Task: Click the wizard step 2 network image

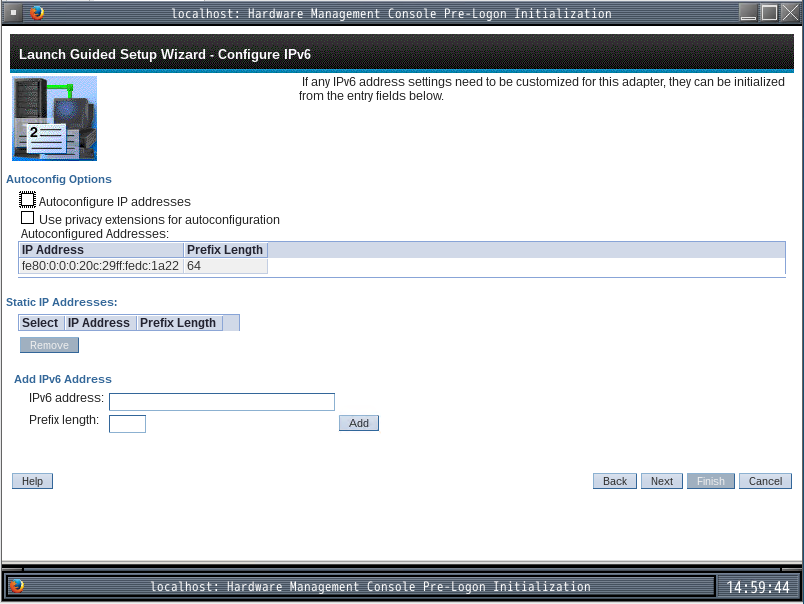Action: pos(54,118)
